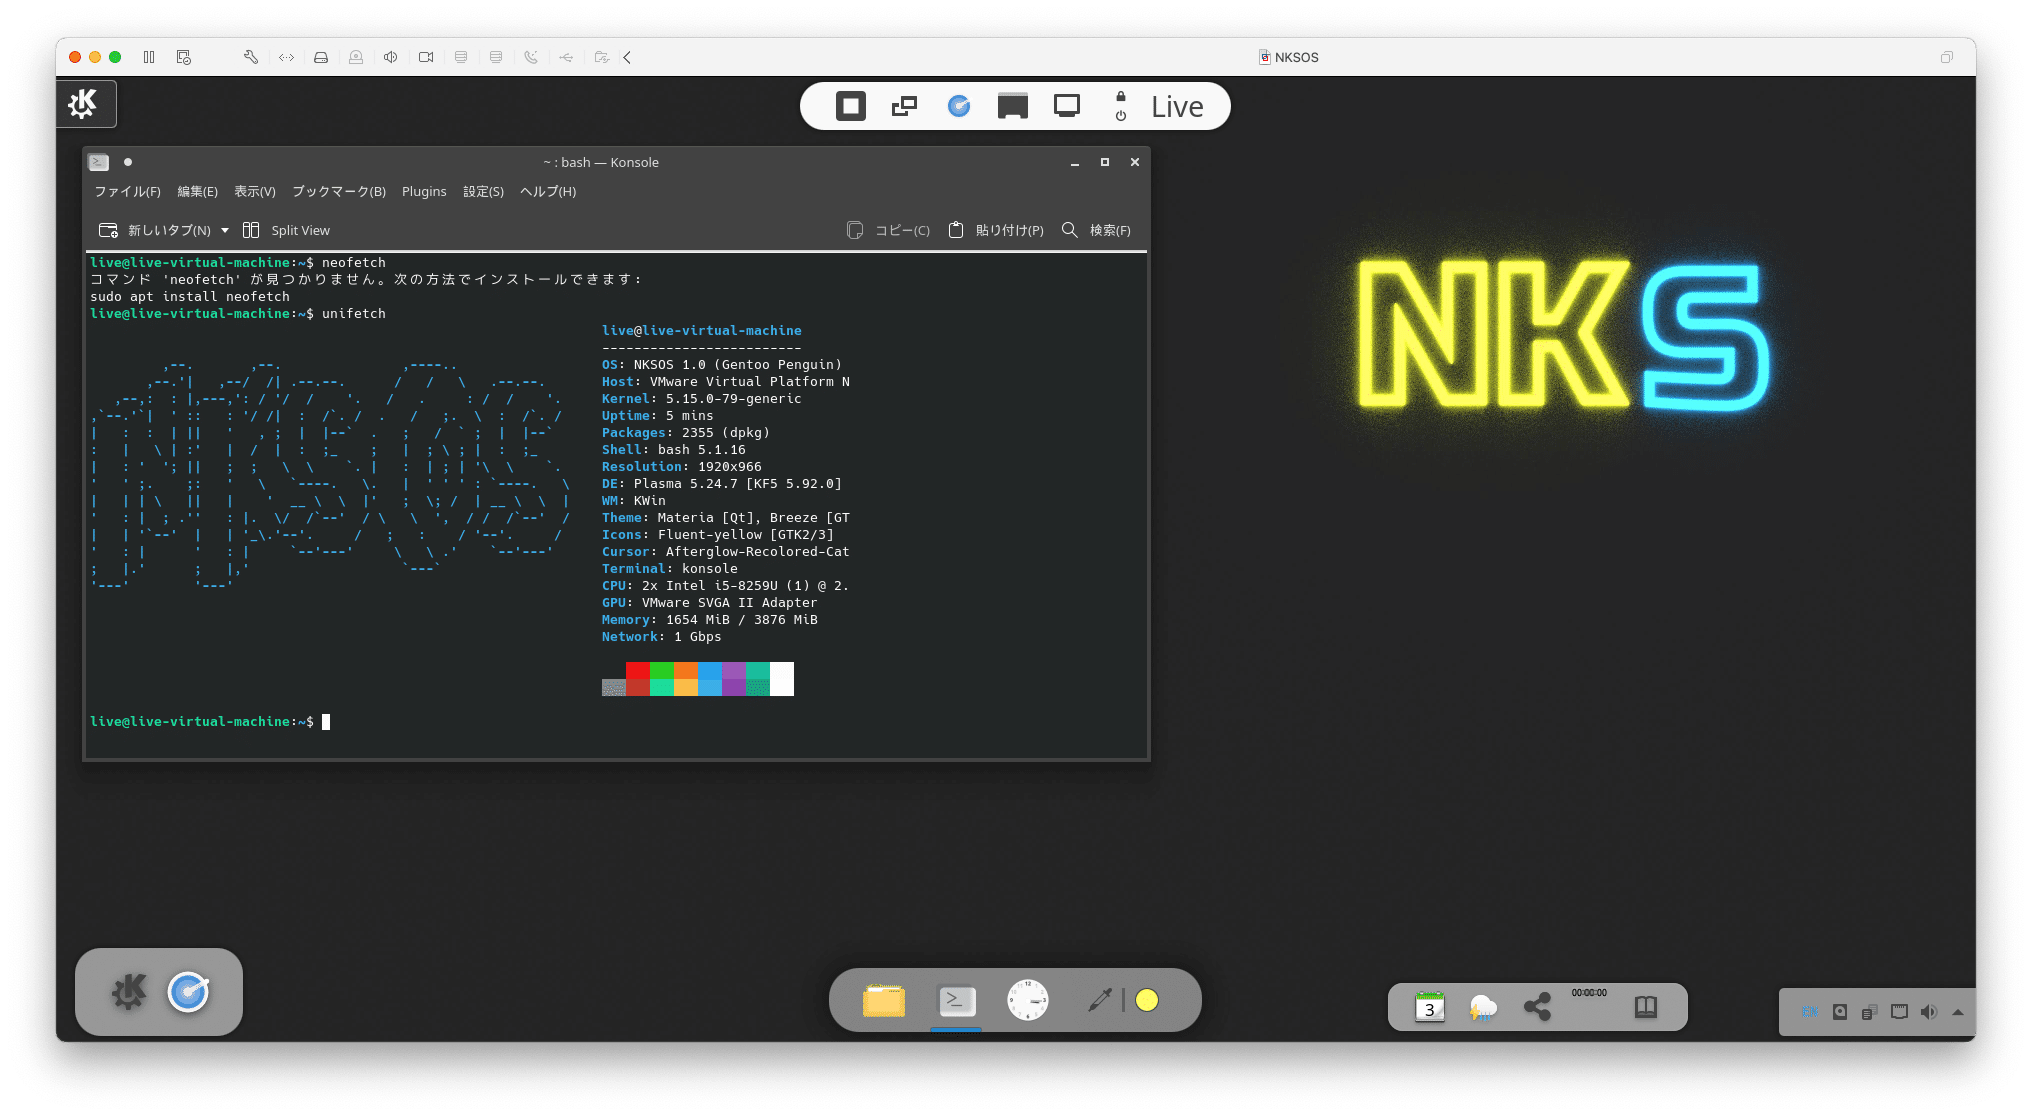Click the Konsole terminal icon in dock
The image size is (2032, 1116).
point(957,1000)
